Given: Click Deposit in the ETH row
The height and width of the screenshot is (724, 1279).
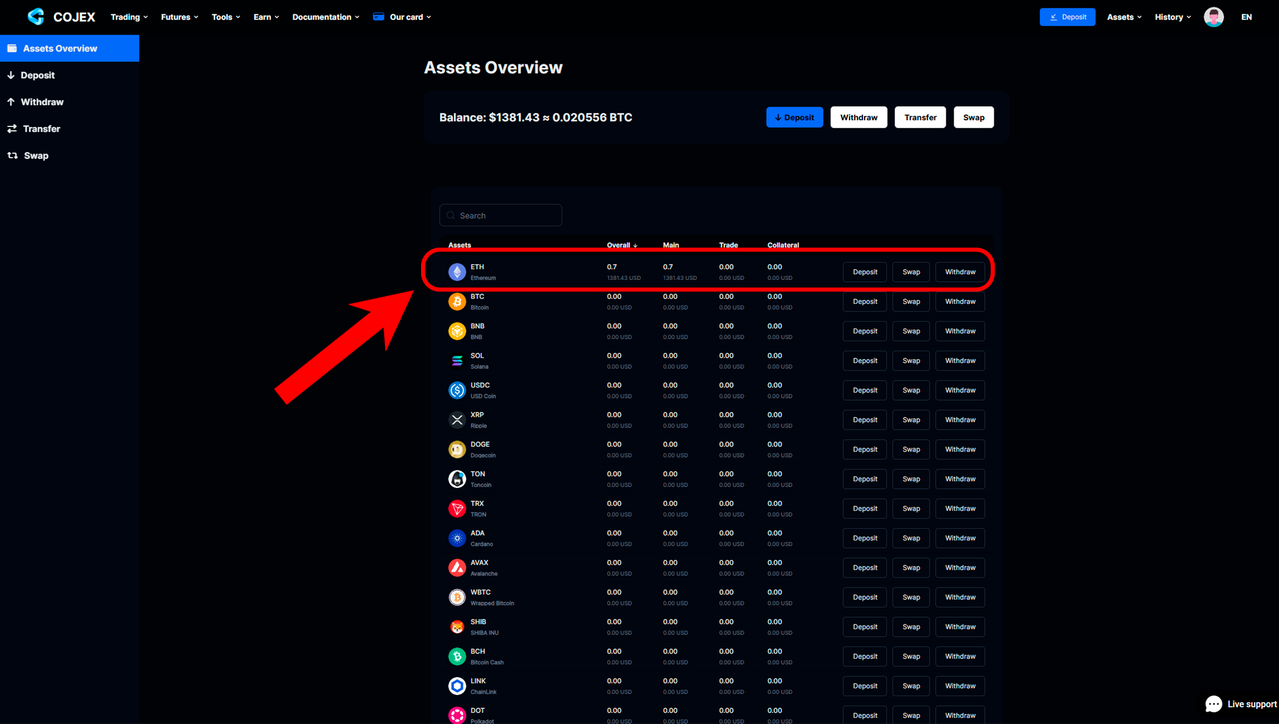Looking at the screenshot, I should click(865, 272).
